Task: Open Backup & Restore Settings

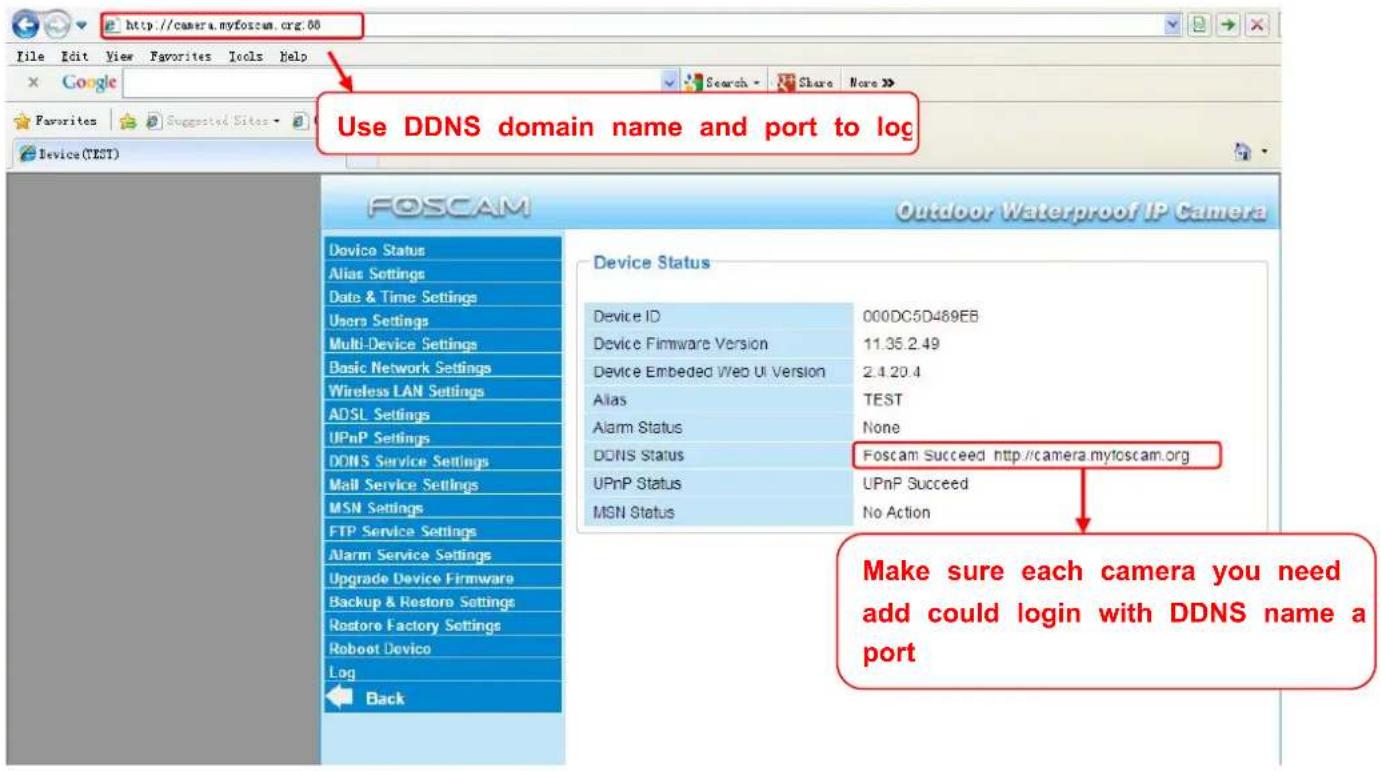Action: click(x=443, y=602)
